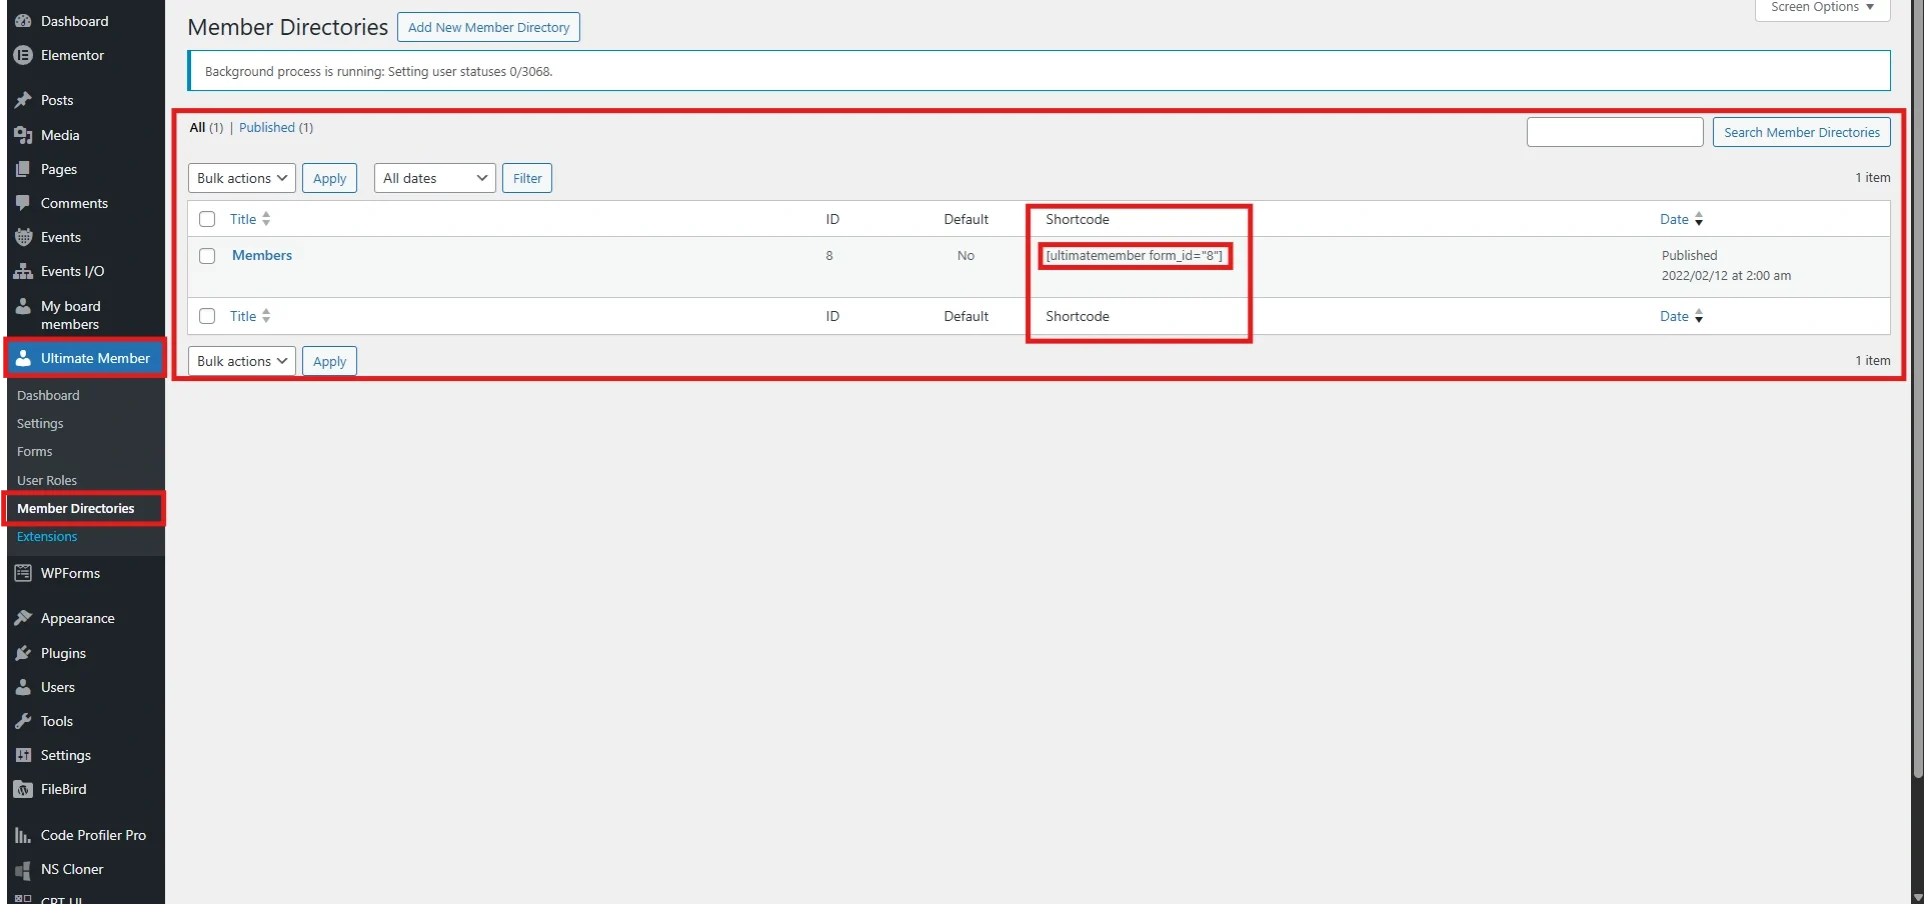Open the User Roles submenu item
The image size is (1924, 904).
click(47, 480)
